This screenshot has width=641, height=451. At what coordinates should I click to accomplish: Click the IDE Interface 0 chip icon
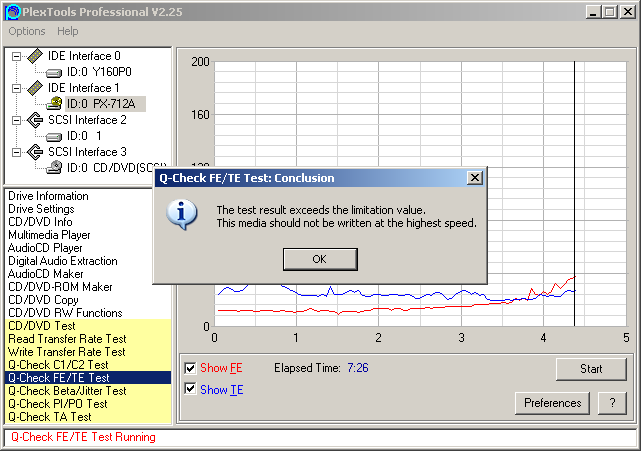point(35,56)
